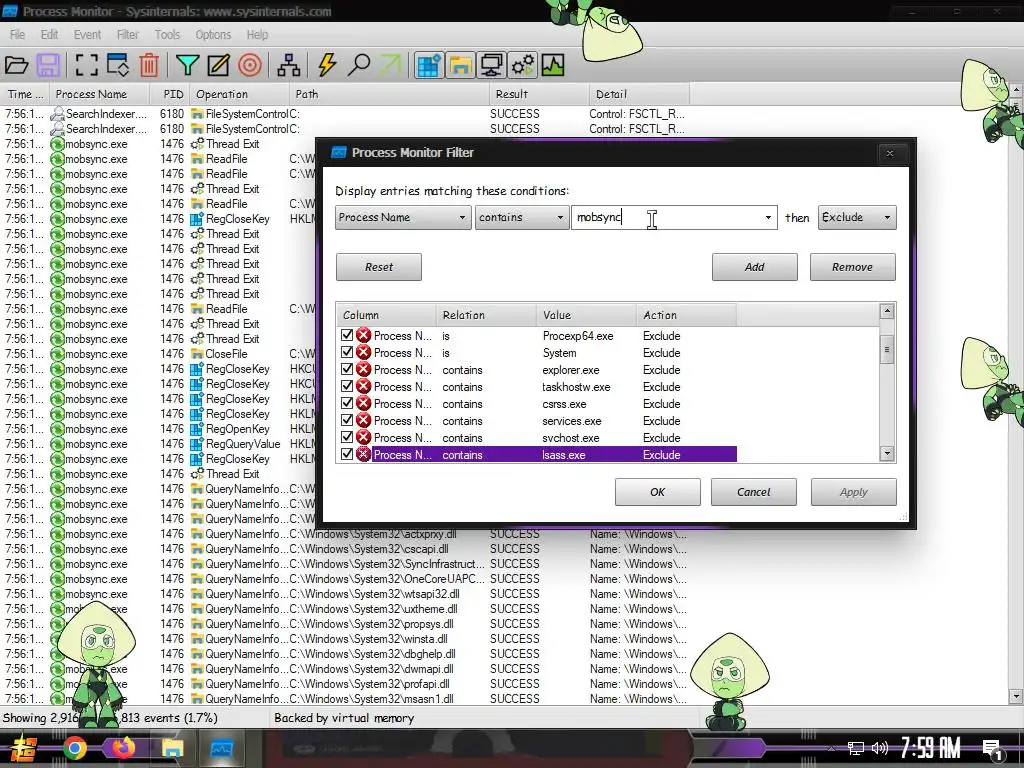Open the Edit menu
Screen dimensions: 1024x768
[x=49, y=35]
